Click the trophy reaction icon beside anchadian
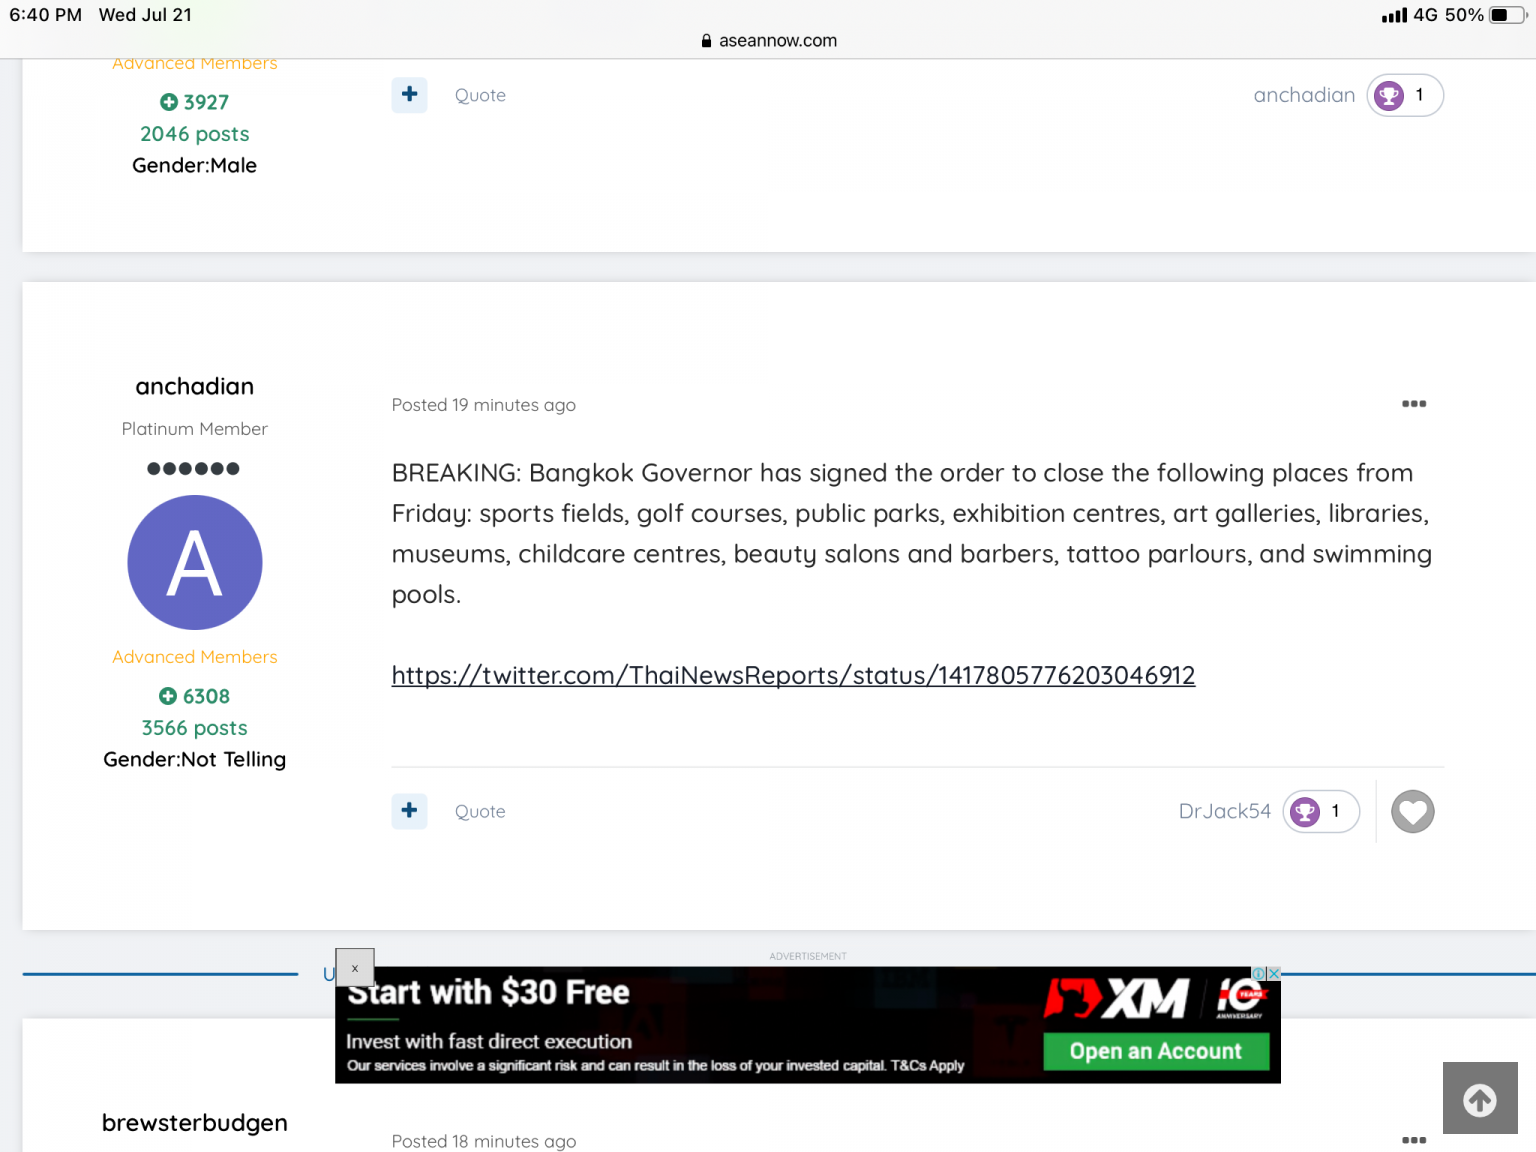Screen dimensions: 1536x1152 pos(1389,95)
